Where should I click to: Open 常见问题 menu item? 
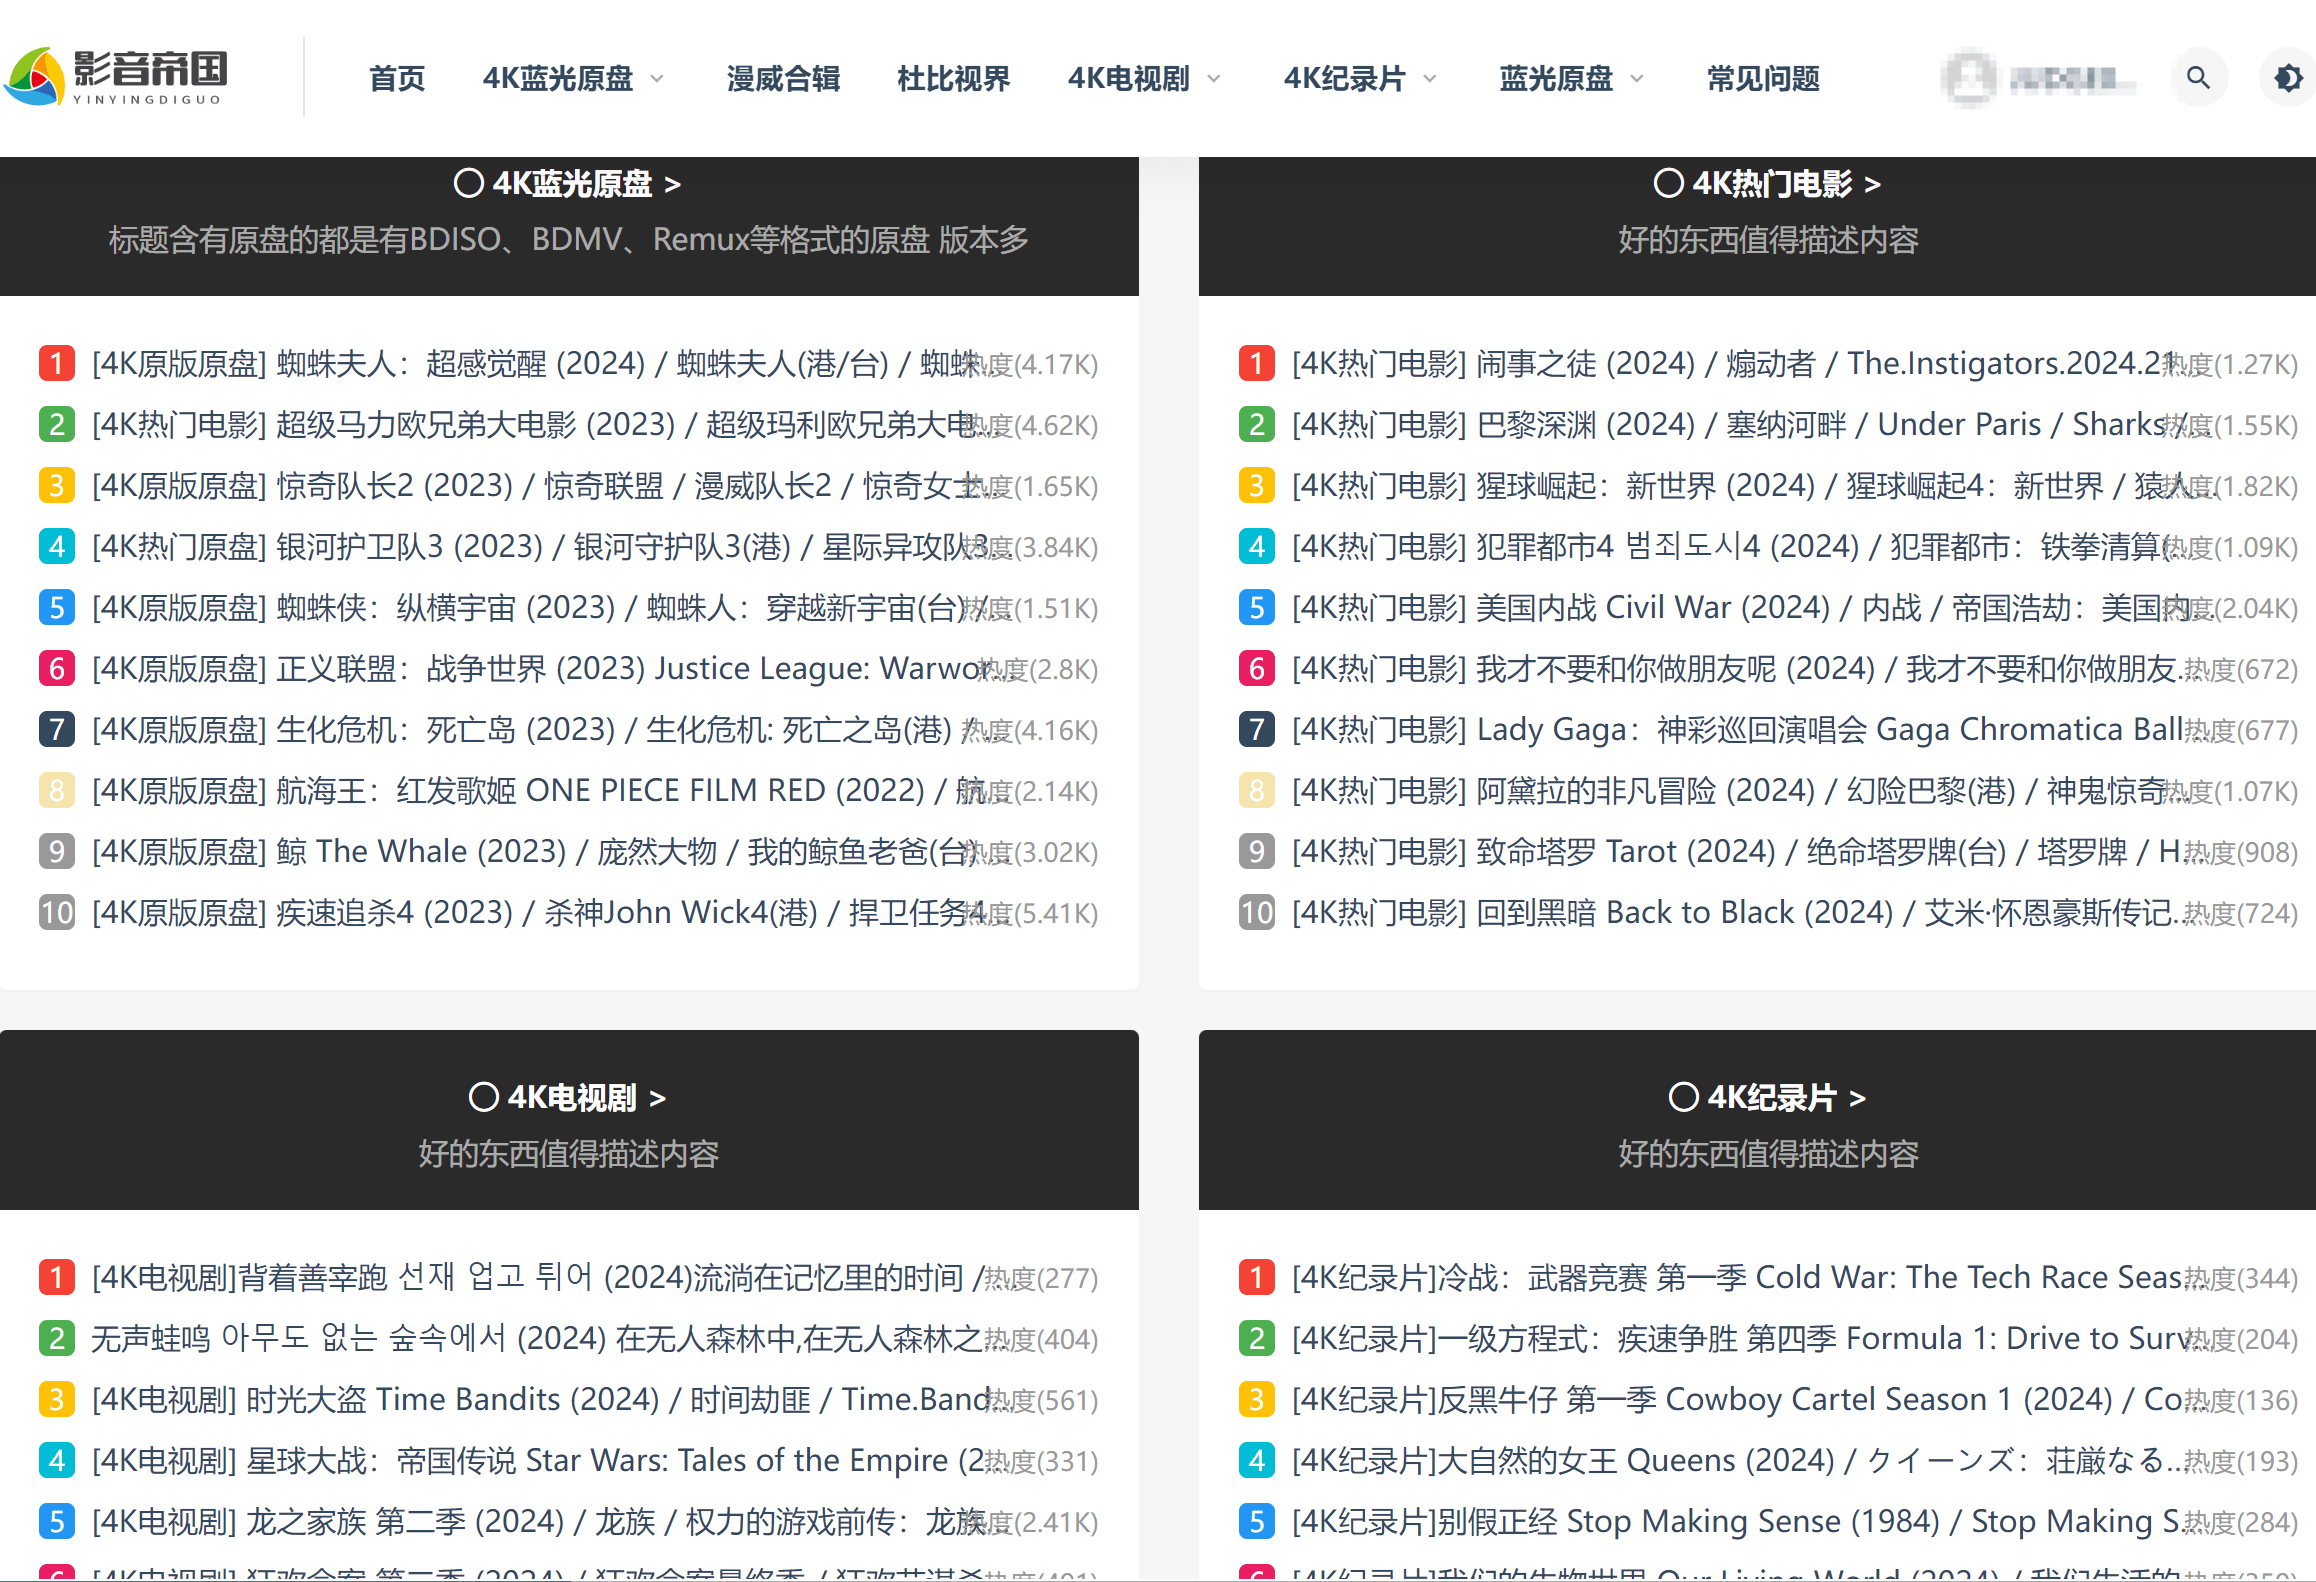click(x=1763, y=78)
